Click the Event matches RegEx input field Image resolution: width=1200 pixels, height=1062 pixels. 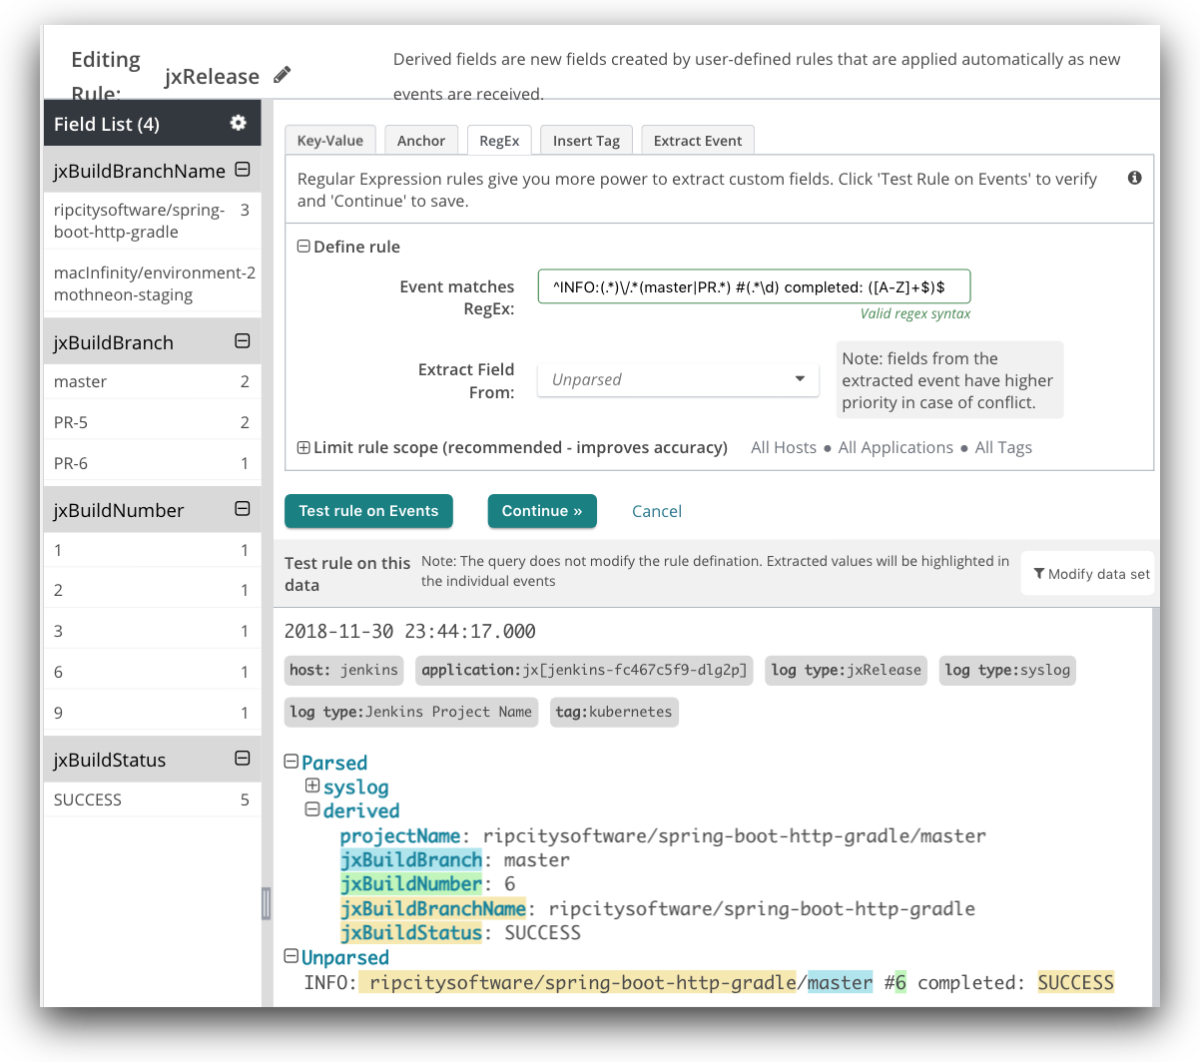[753, 286]
